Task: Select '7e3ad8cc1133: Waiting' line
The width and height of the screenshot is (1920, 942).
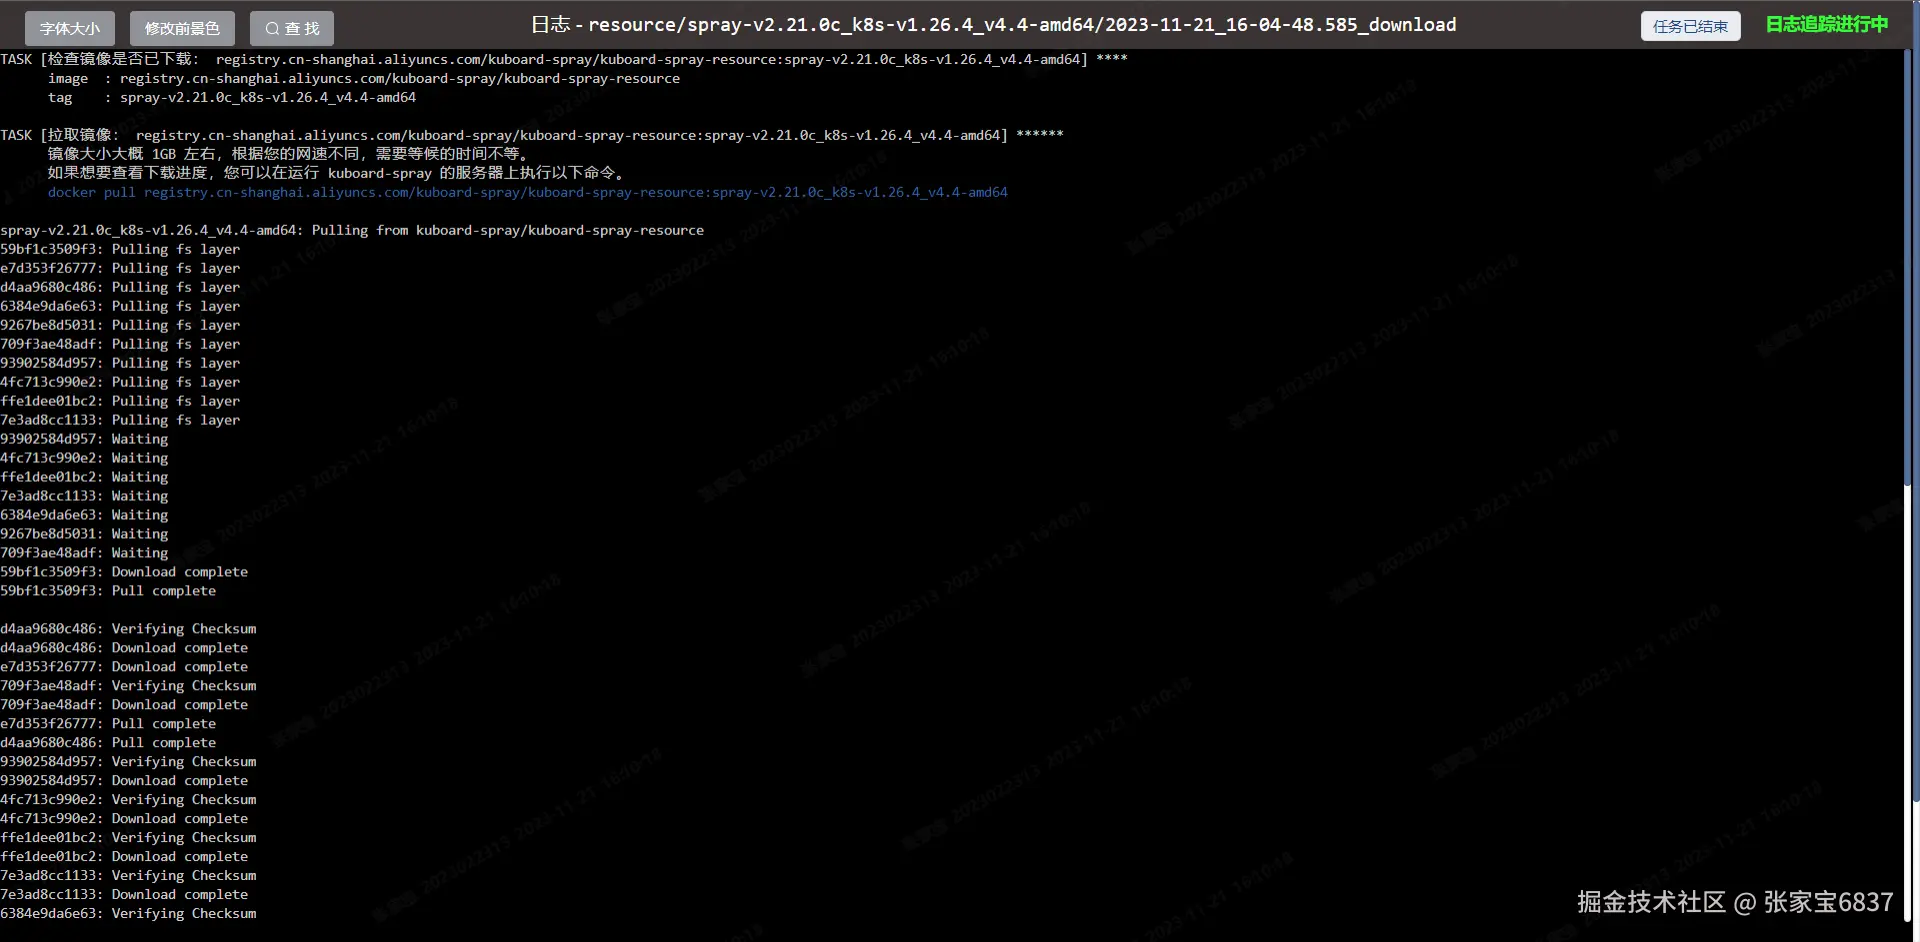Action: click(84, 496)
